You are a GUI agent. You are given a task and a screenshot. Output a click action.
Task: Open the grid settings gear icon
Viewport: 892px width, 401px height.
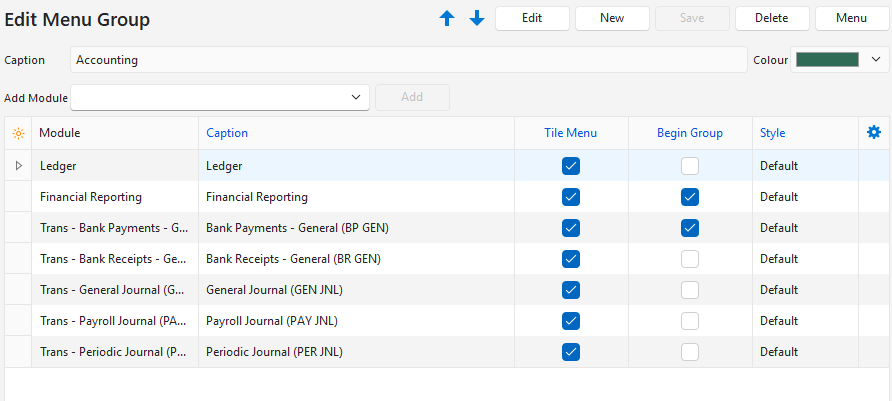pyautogui.click(x=874, y=132)
